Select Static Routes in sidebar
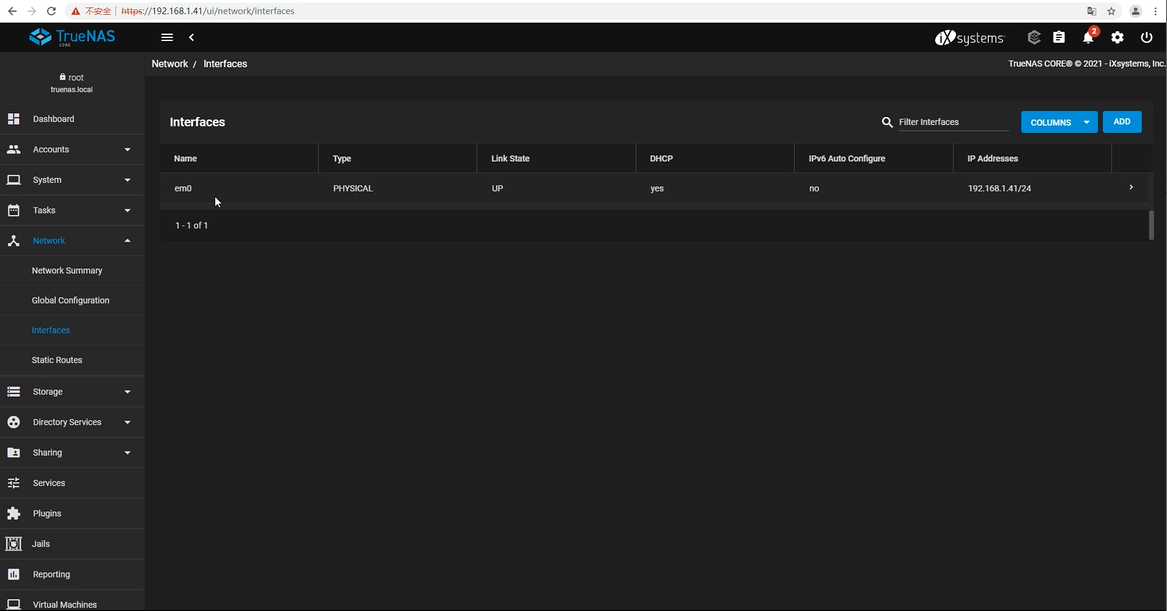The width and height of the screenshot is (1167, 611). pos(57,360)
